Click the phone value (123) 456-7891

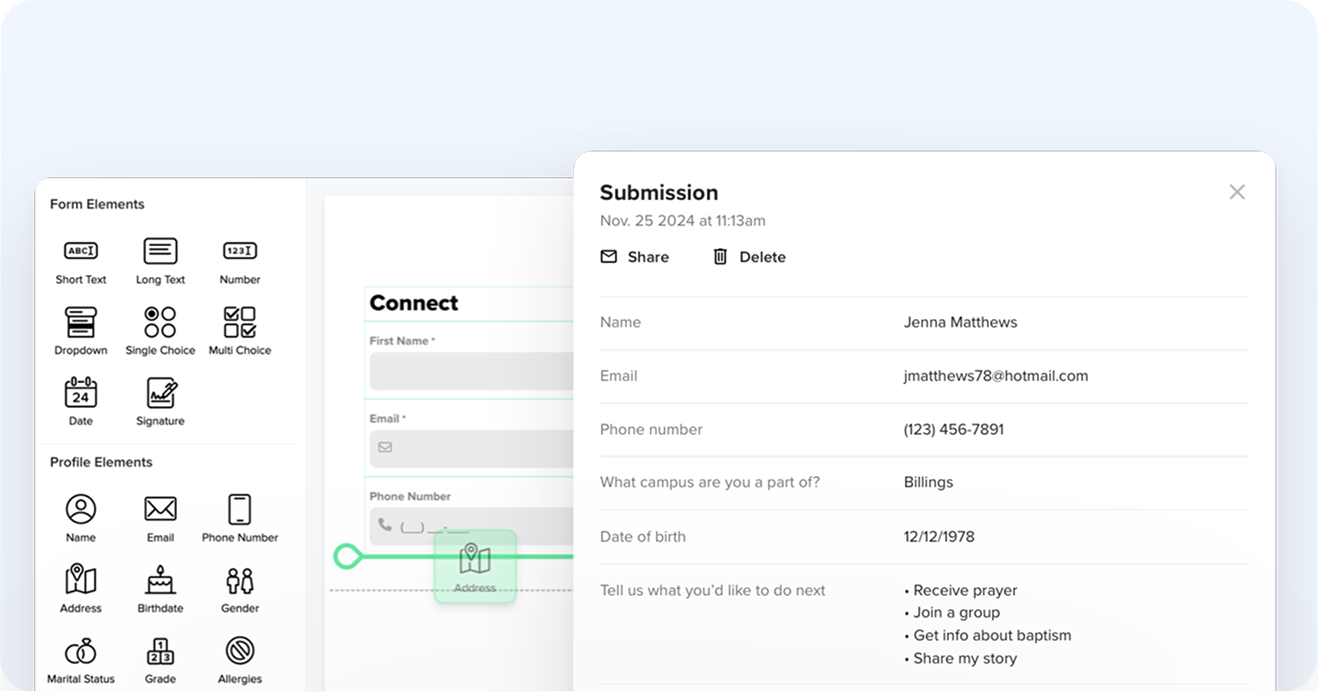click(x=954, y=429)
